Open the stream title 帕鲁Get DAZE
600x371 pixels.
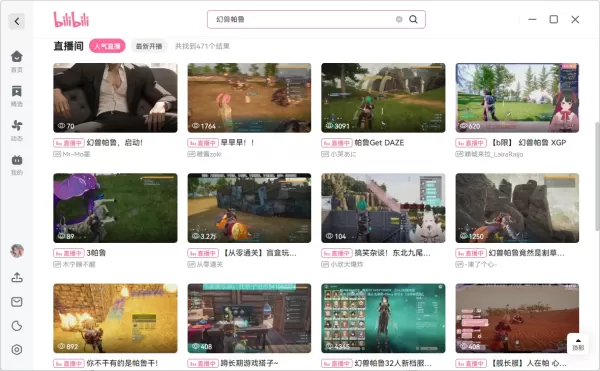[x=379, y=143]
